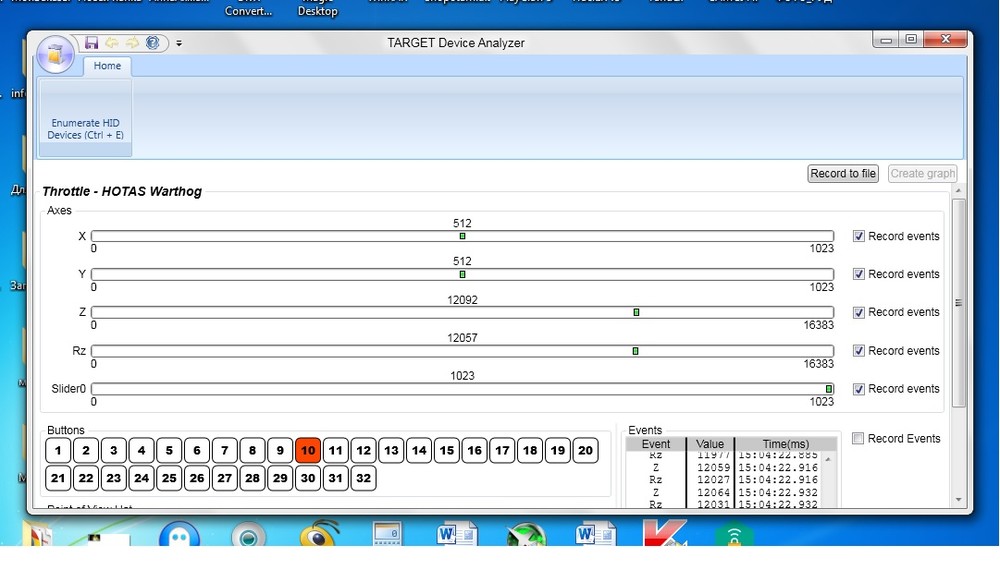Screen dimensions: 1000x570
Task: Click button 26 indicator
Action: click(x=196, y=478)
